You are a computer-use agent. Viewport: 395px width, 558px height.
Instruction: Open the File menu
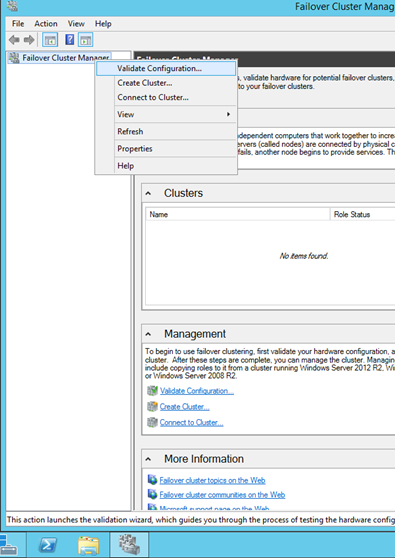click(x=18, y=24)
